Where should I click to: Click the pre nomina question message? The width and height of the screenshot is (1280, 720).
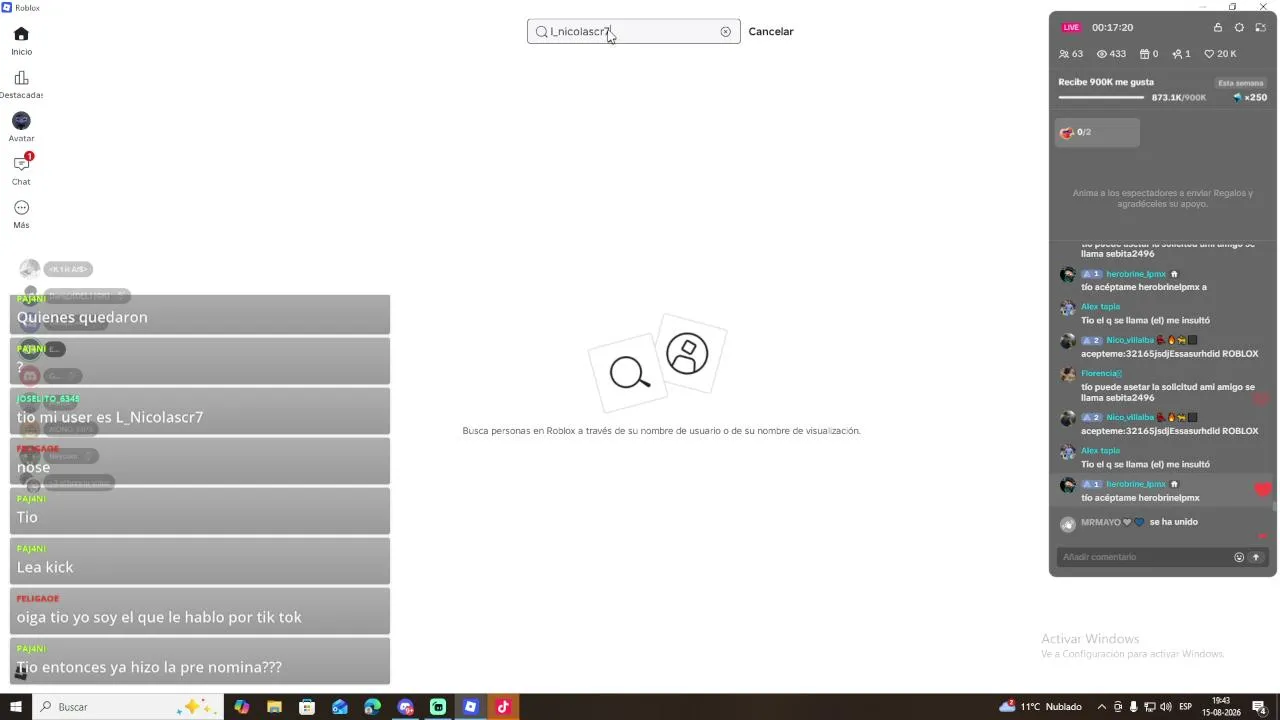click(200, 661)
